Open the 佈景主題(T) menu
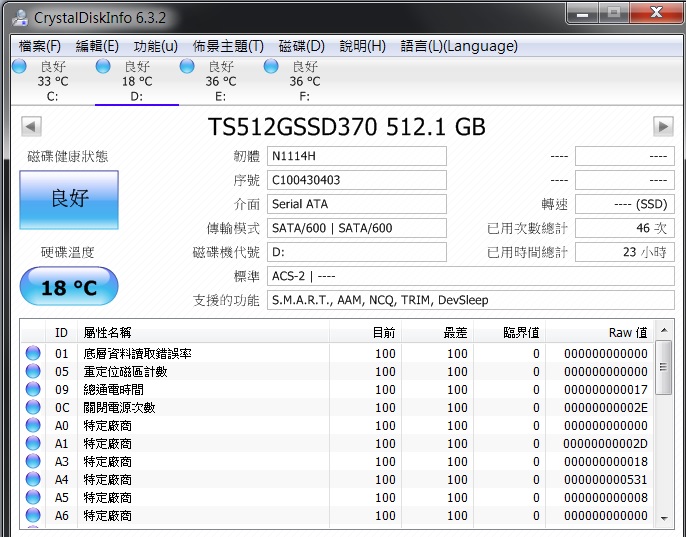The width and height of the screenshot is (686, 537). (x=228, y=46)
